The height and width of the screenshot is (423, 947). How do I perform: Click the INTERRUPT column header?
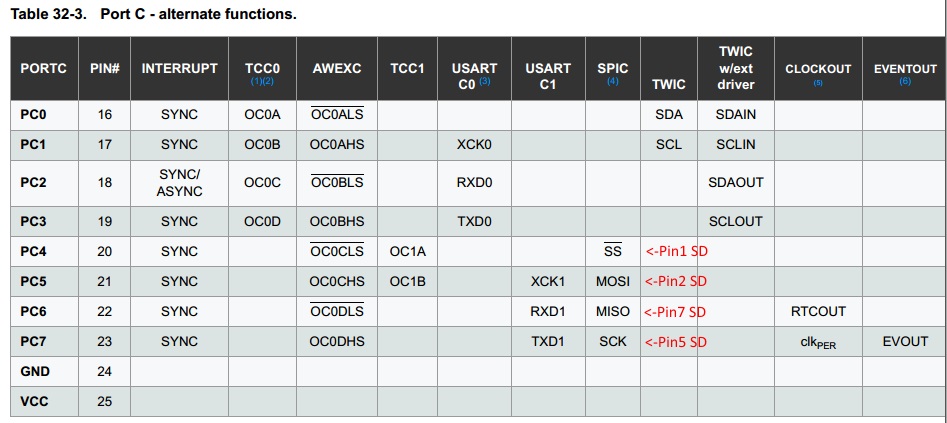point(179,69)
